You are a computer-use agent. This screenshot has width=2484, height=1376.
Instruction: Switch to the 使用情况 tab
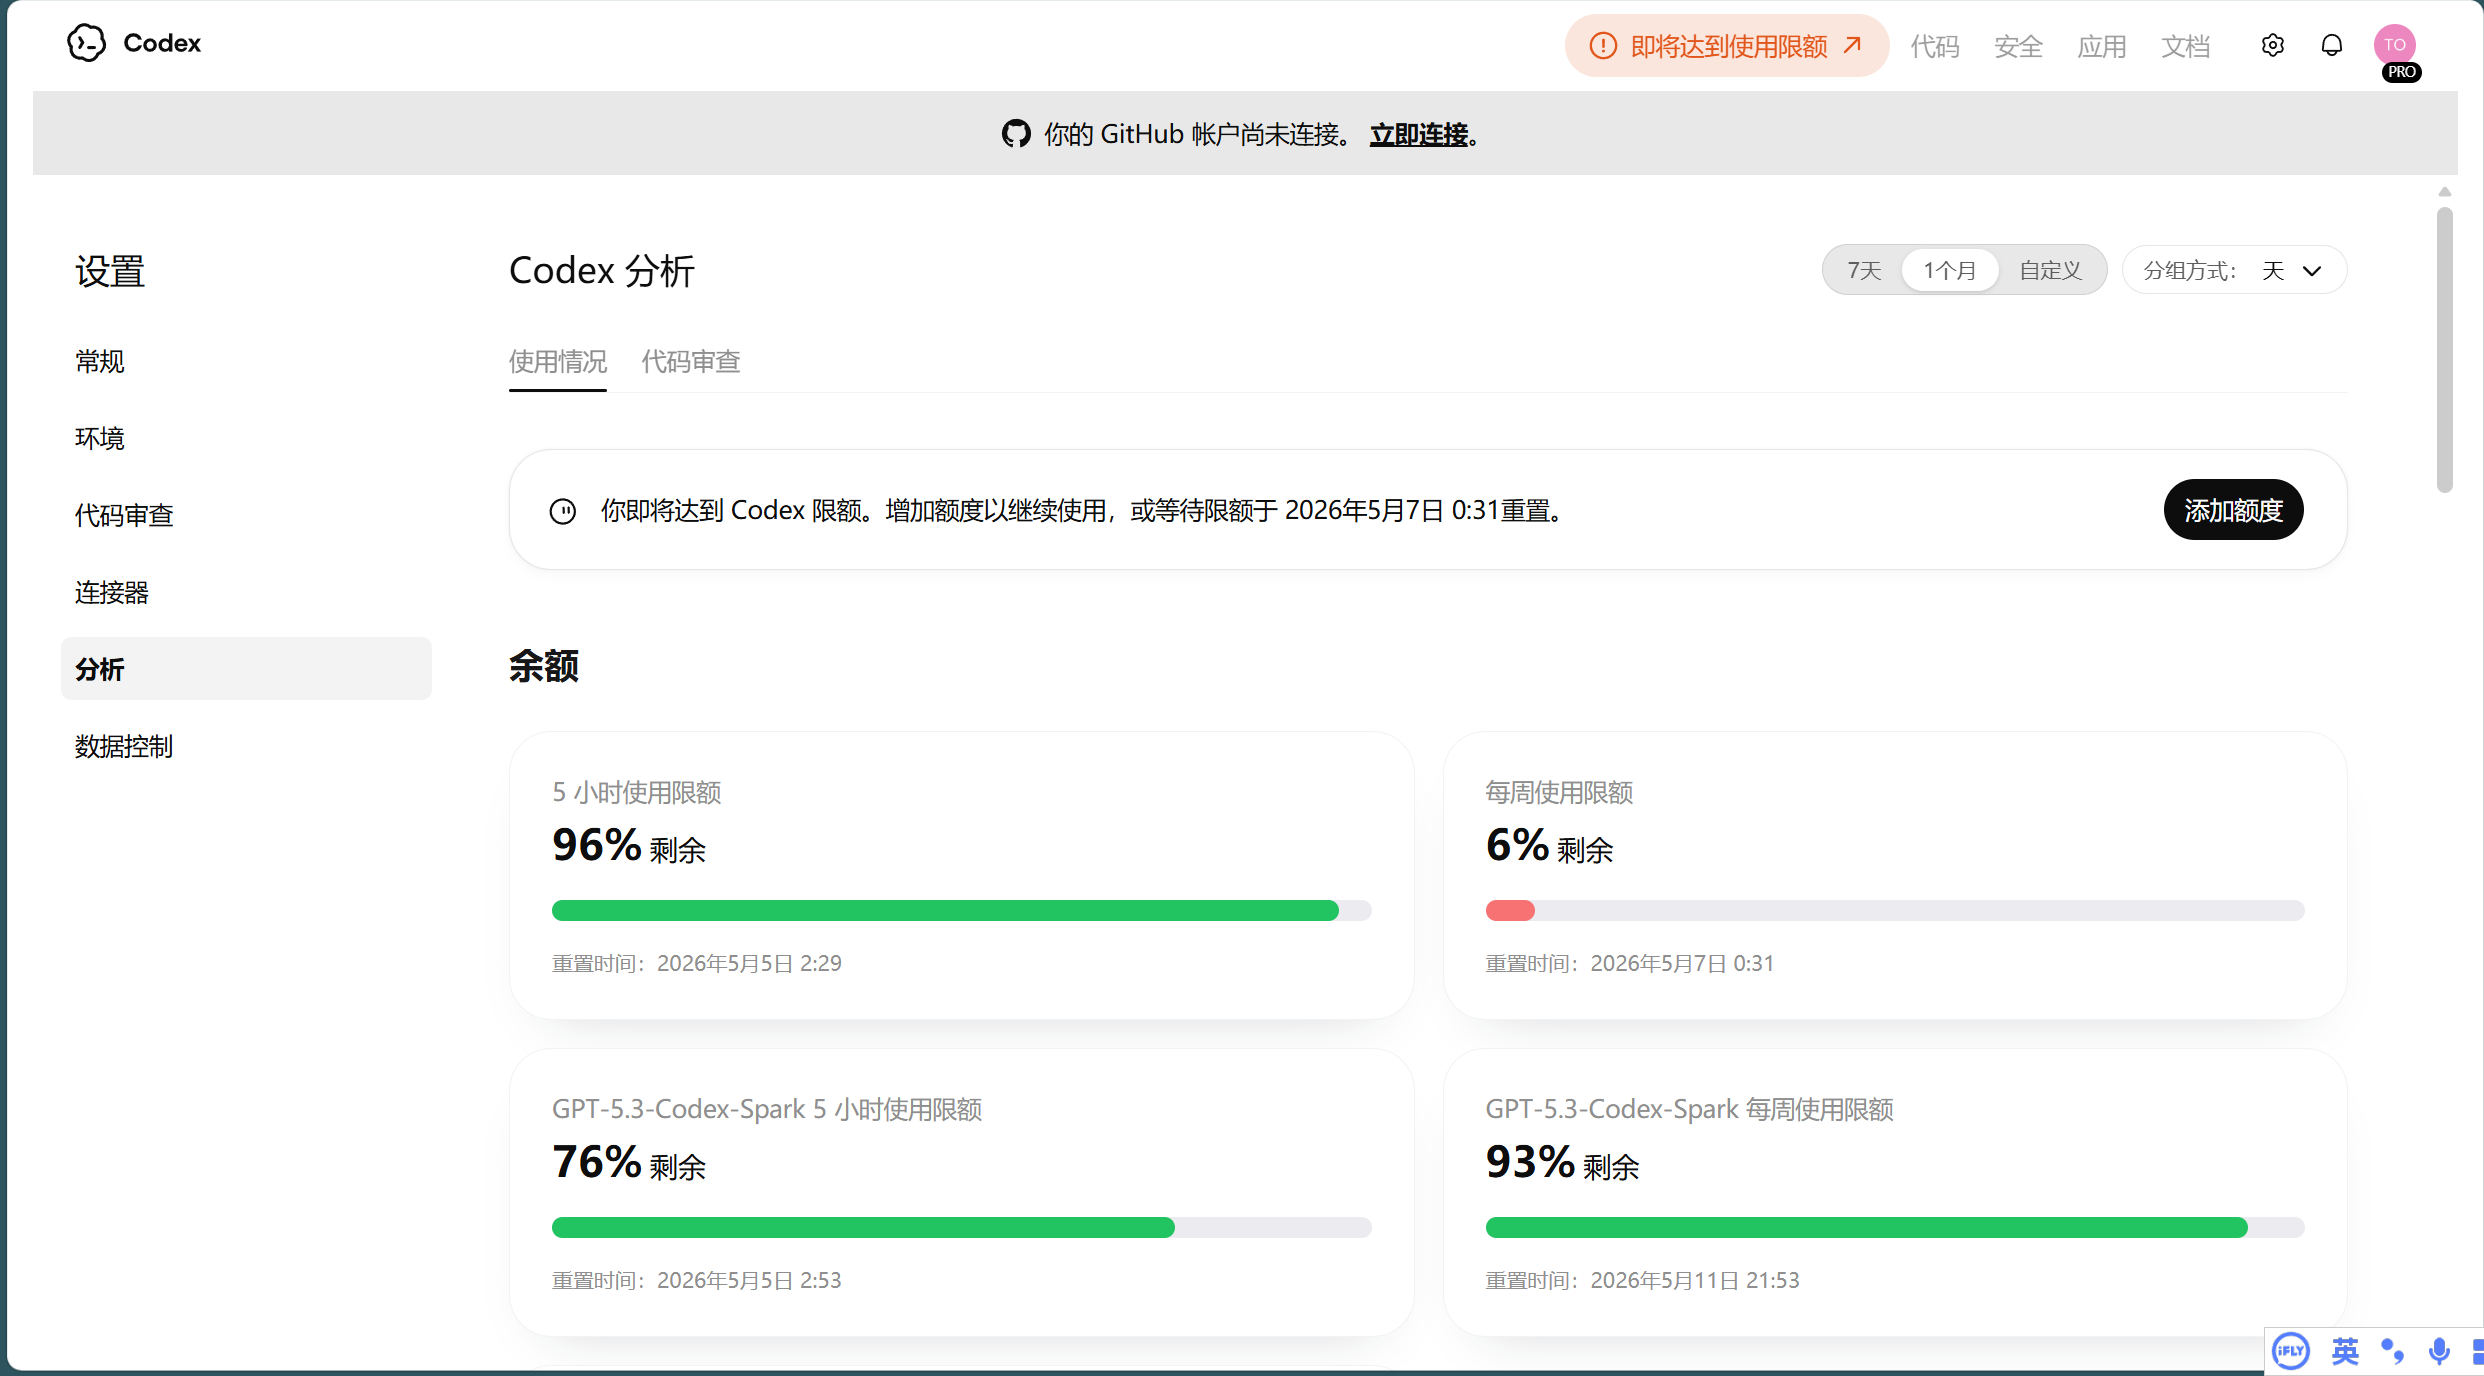click(x=558, y=361)
